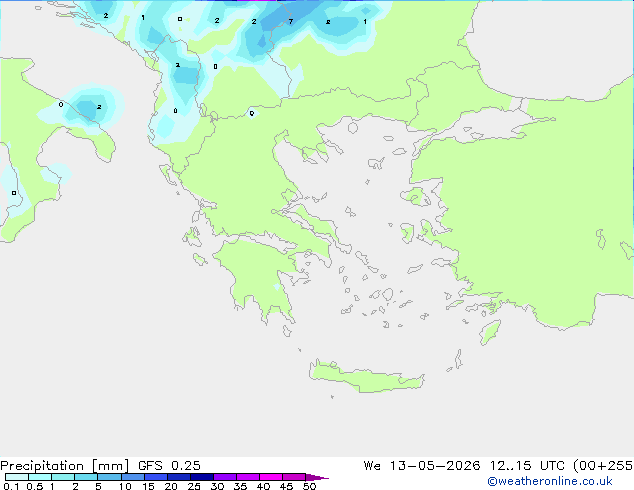634x490 pixels.
Task: Click the '25' legend scale label
Action: 194,486
